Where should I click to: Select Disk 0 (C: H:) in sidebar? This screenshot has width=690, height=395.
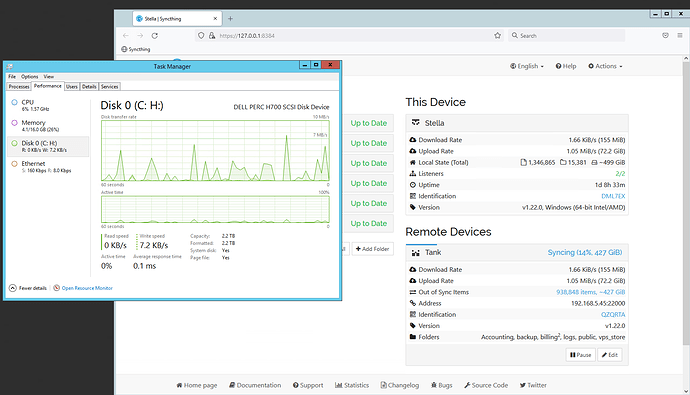(48, 146)
